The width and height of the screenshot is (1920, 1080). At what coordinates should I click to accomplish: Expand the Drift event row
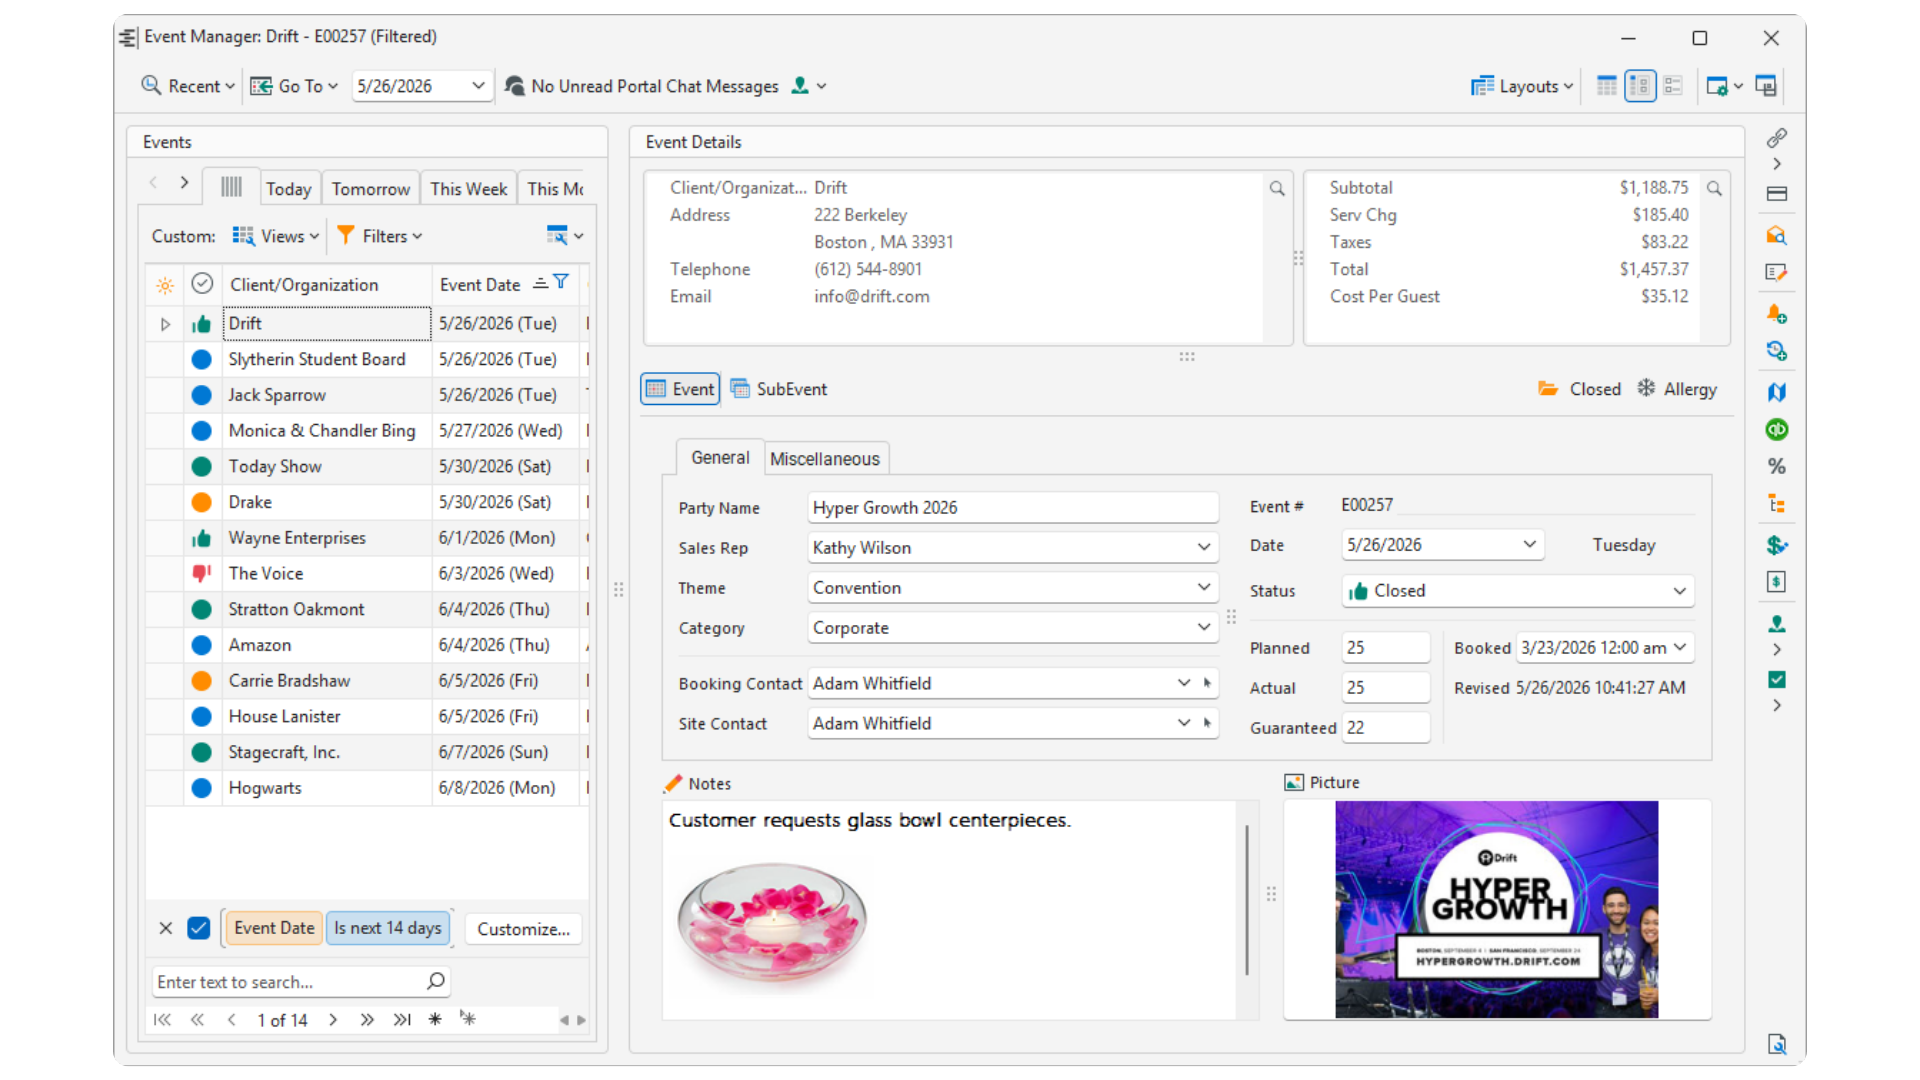(166, 324)
